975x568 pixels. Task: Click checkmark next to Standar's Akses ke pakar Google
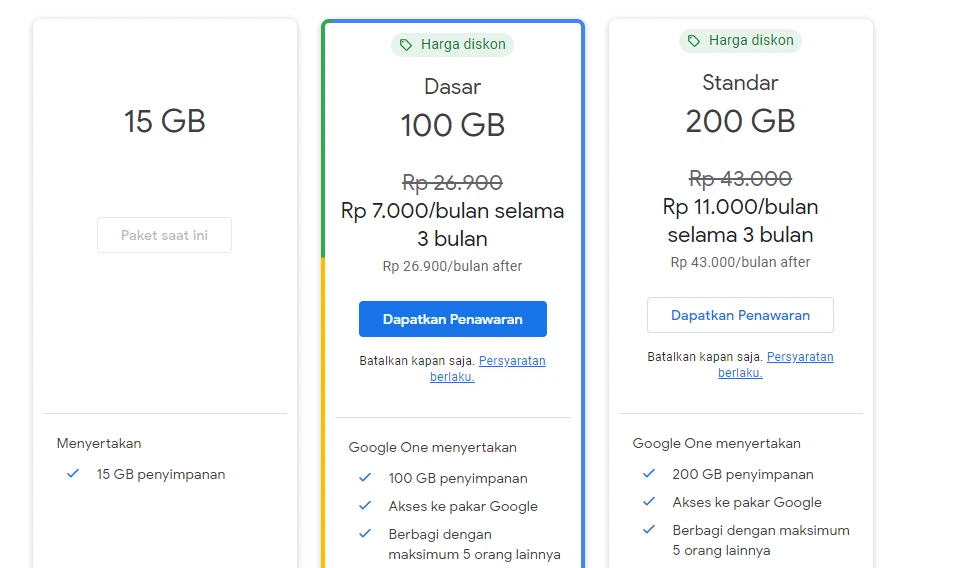[x=649, y=502]
